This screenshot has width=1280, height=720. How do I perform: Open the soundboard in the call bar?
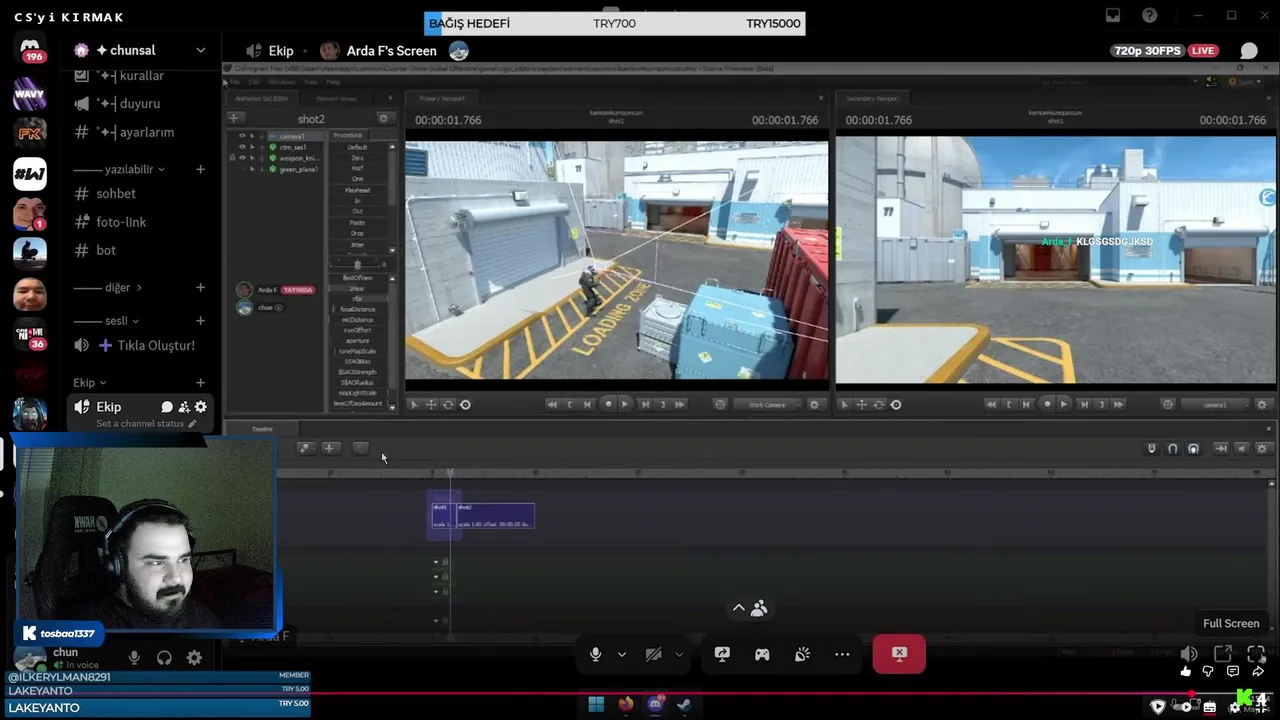(x=802, y=654)
